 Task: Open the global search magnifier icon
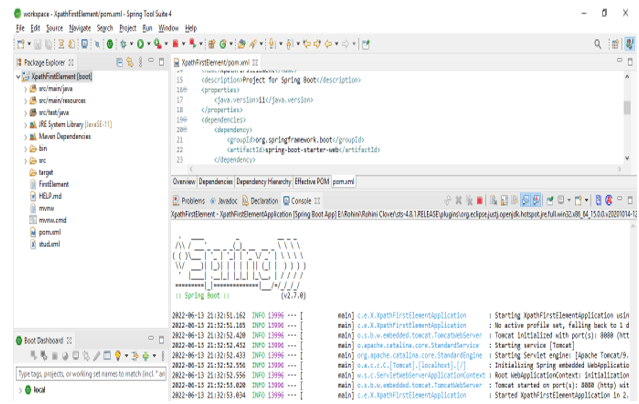click(597, 44)
